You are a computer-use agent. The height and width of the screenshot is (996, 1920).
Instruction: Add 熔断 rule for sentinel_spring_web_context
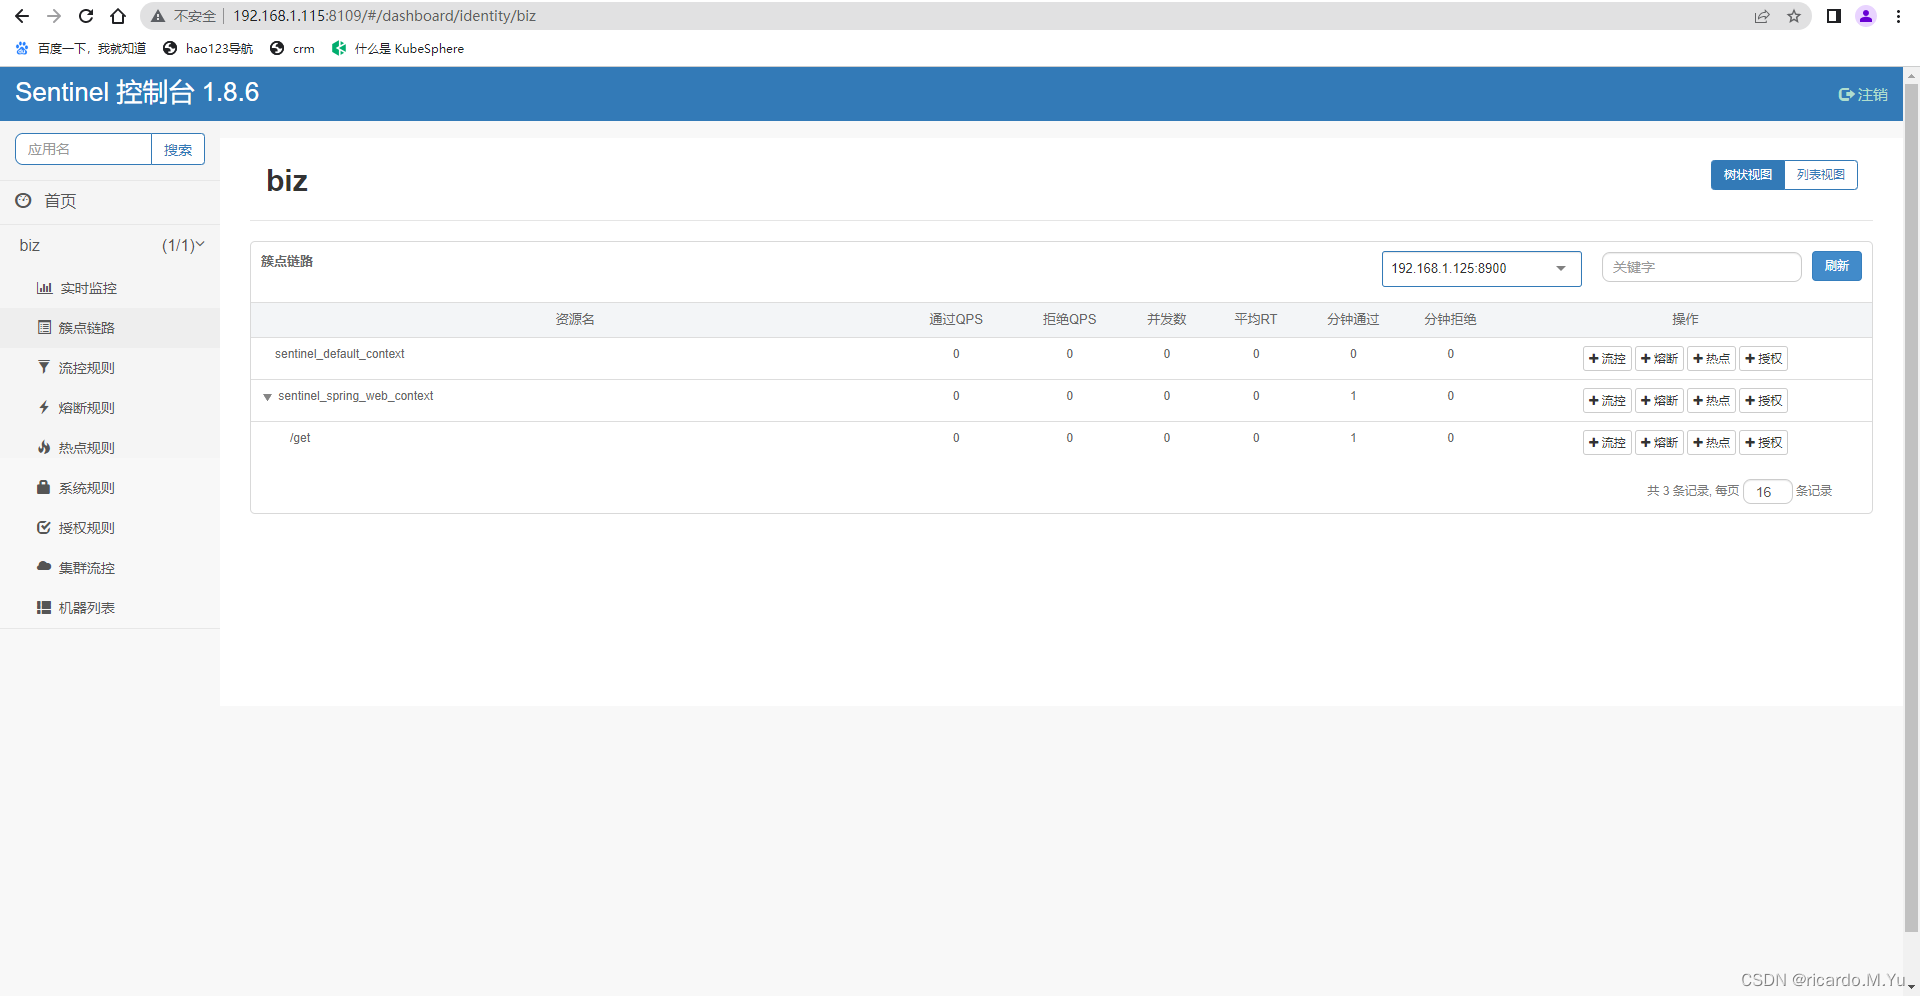point(1659,400)
